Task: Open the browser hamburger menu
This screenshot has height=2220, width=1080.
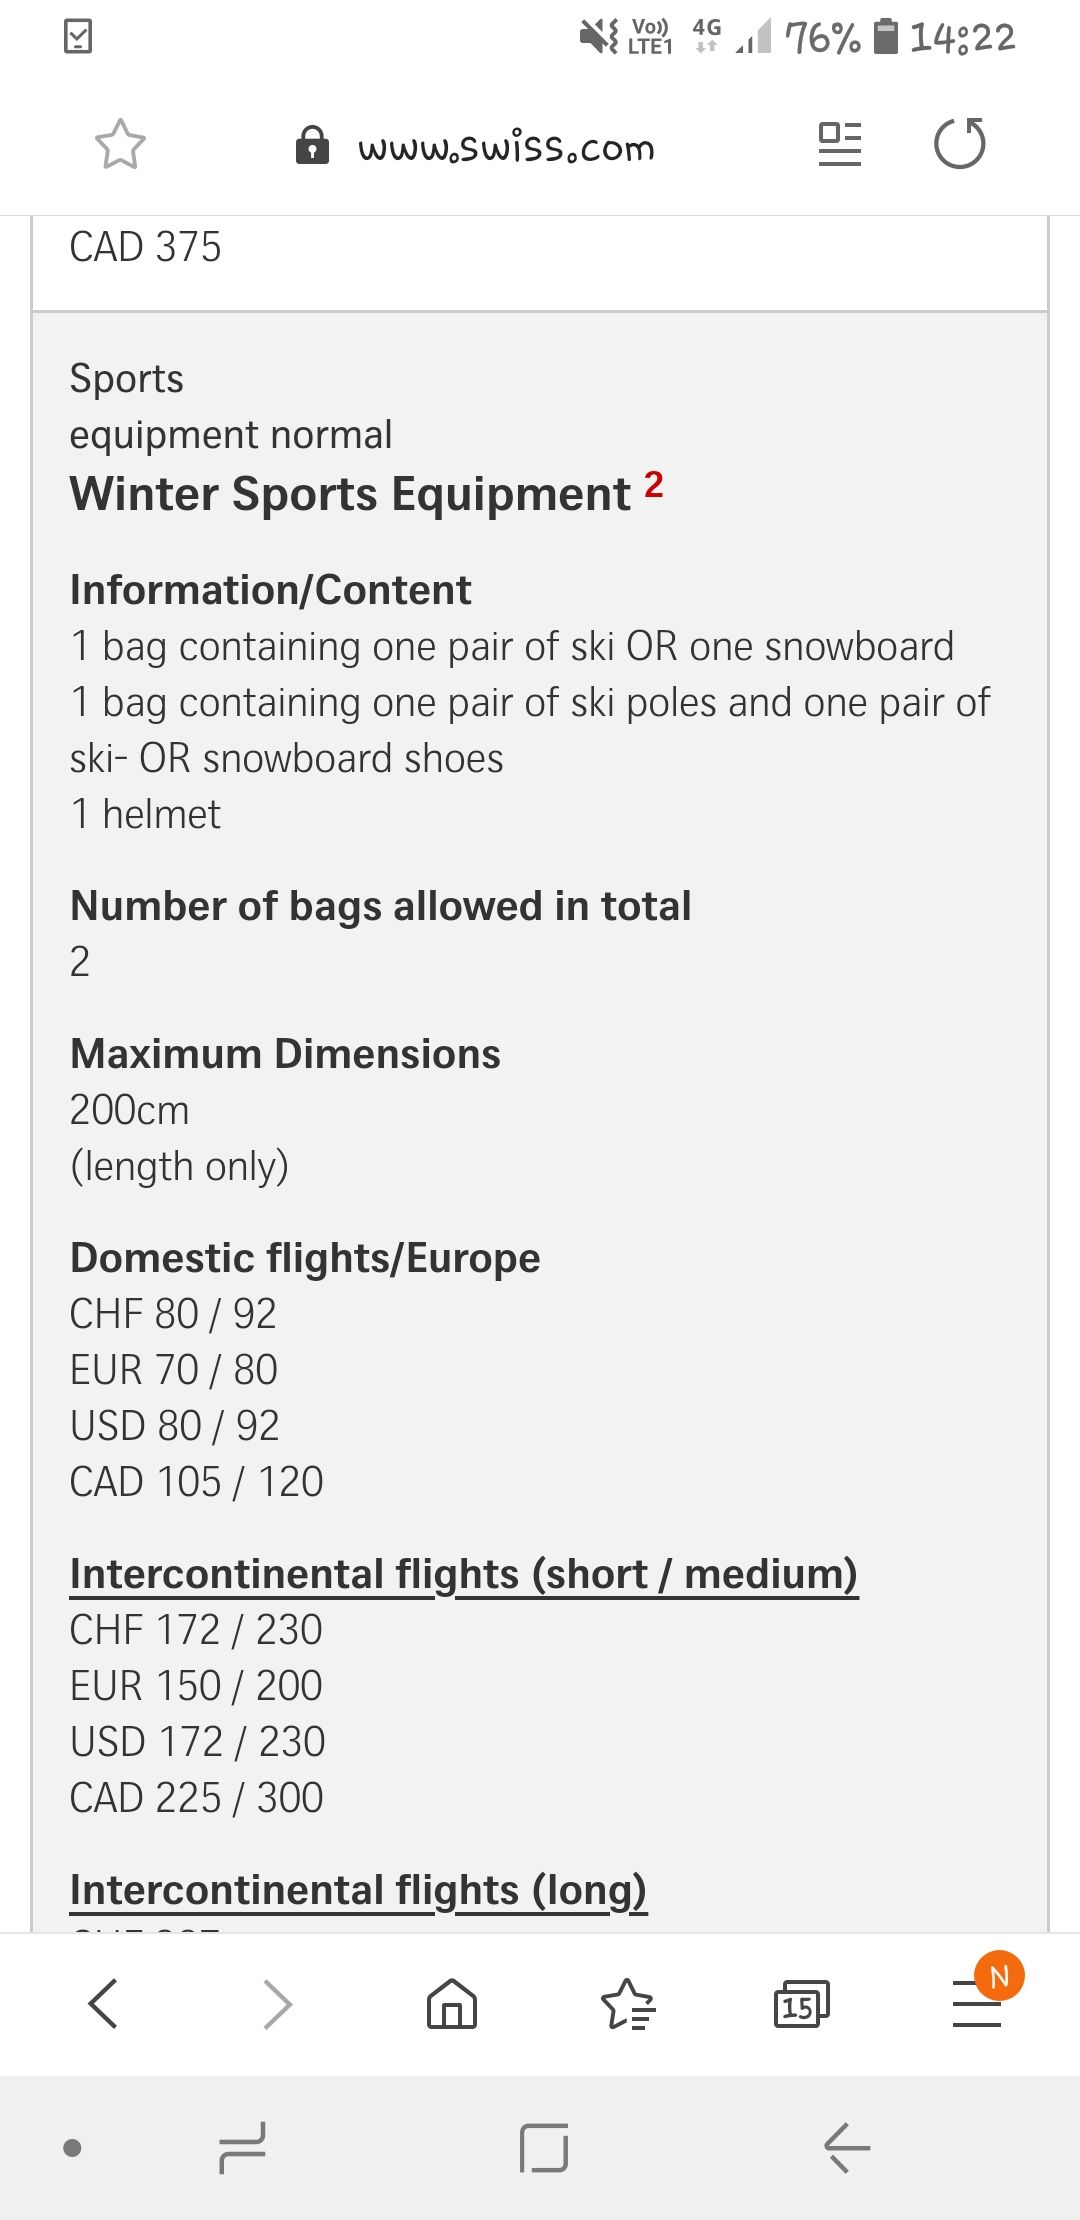Action: point(977,2003)
